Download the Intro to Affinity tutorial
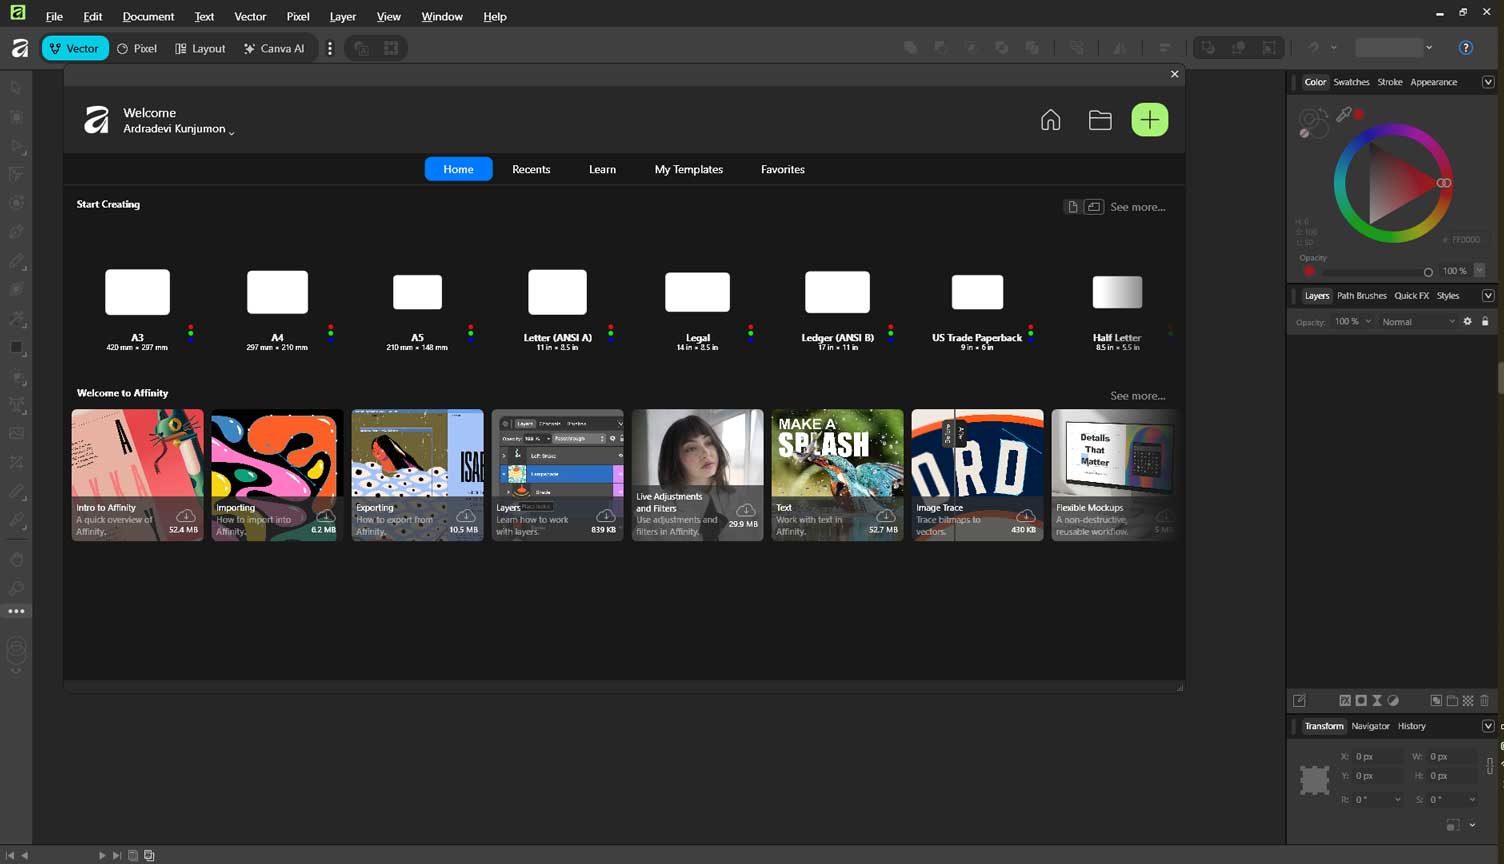The width and height of the screenshot is (1504, 864). point(185,516)
